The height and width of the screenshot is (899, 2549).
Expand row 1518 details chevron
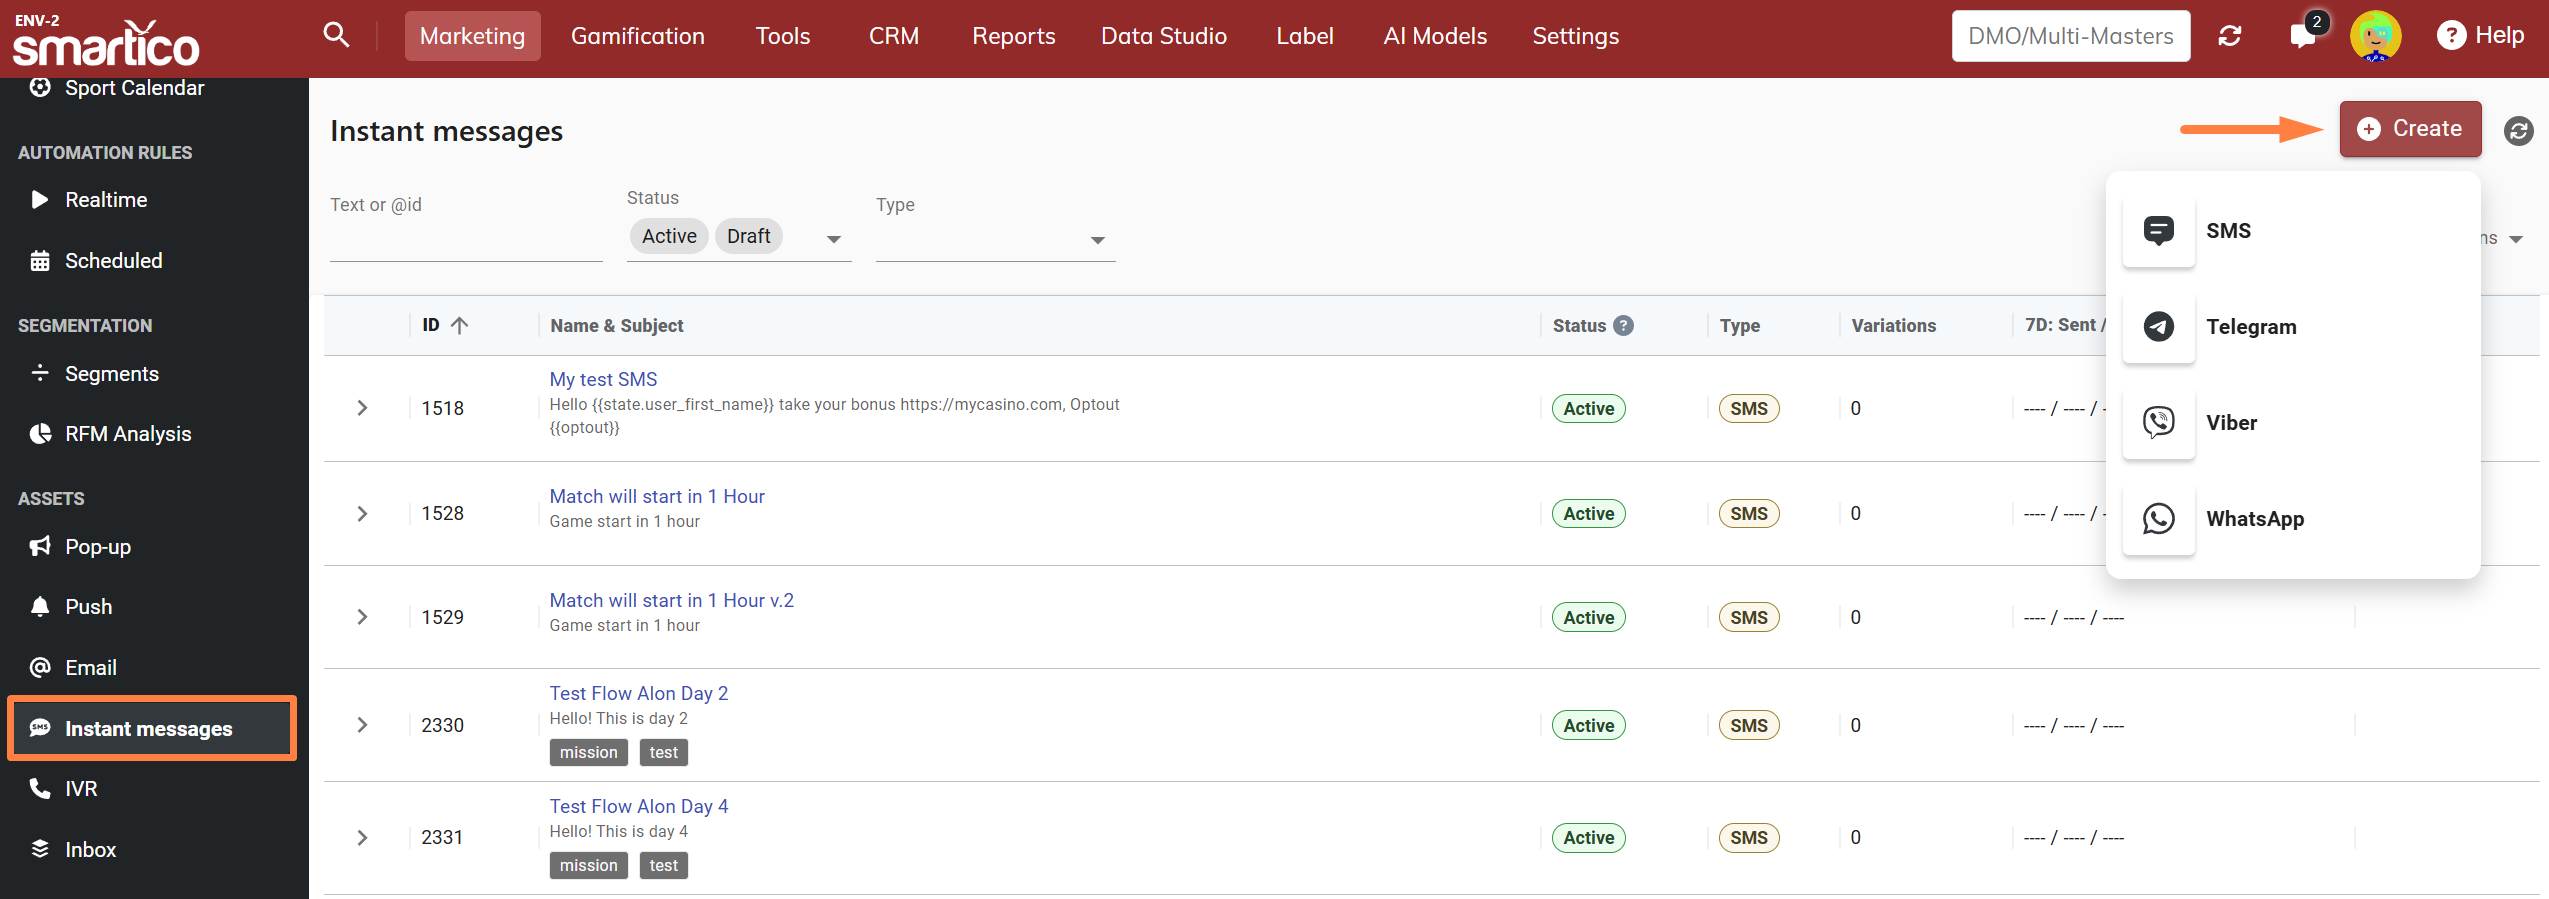362,408
